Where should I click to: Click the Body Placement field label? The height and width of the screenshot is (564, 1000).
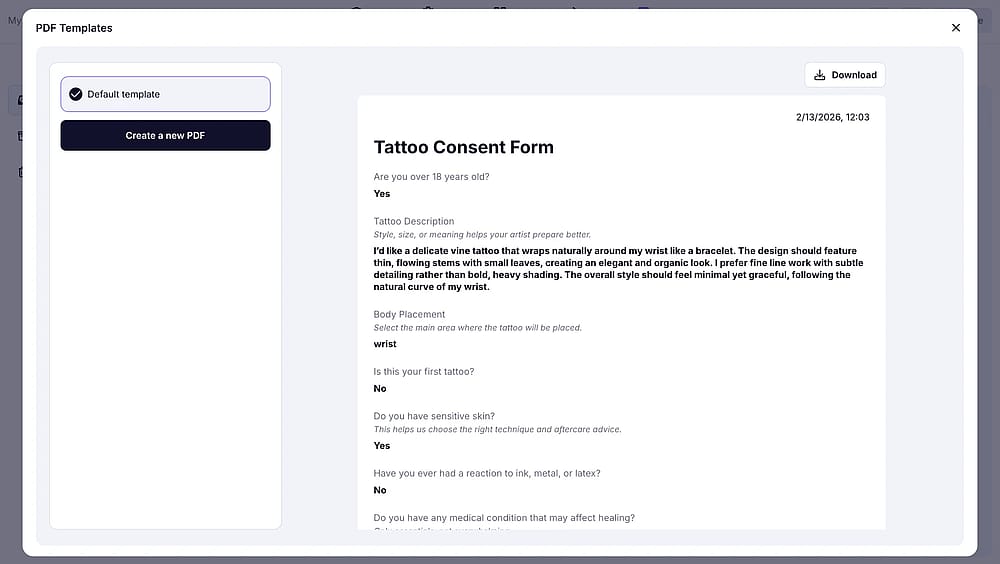[x=409, y=314]
